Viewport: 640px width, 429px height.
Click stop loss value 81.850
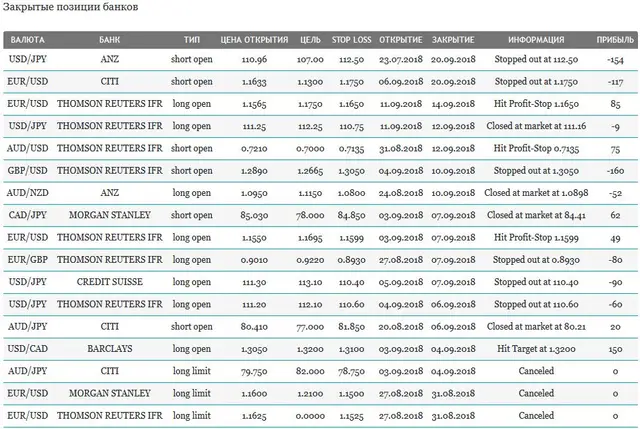pos(351,327)
